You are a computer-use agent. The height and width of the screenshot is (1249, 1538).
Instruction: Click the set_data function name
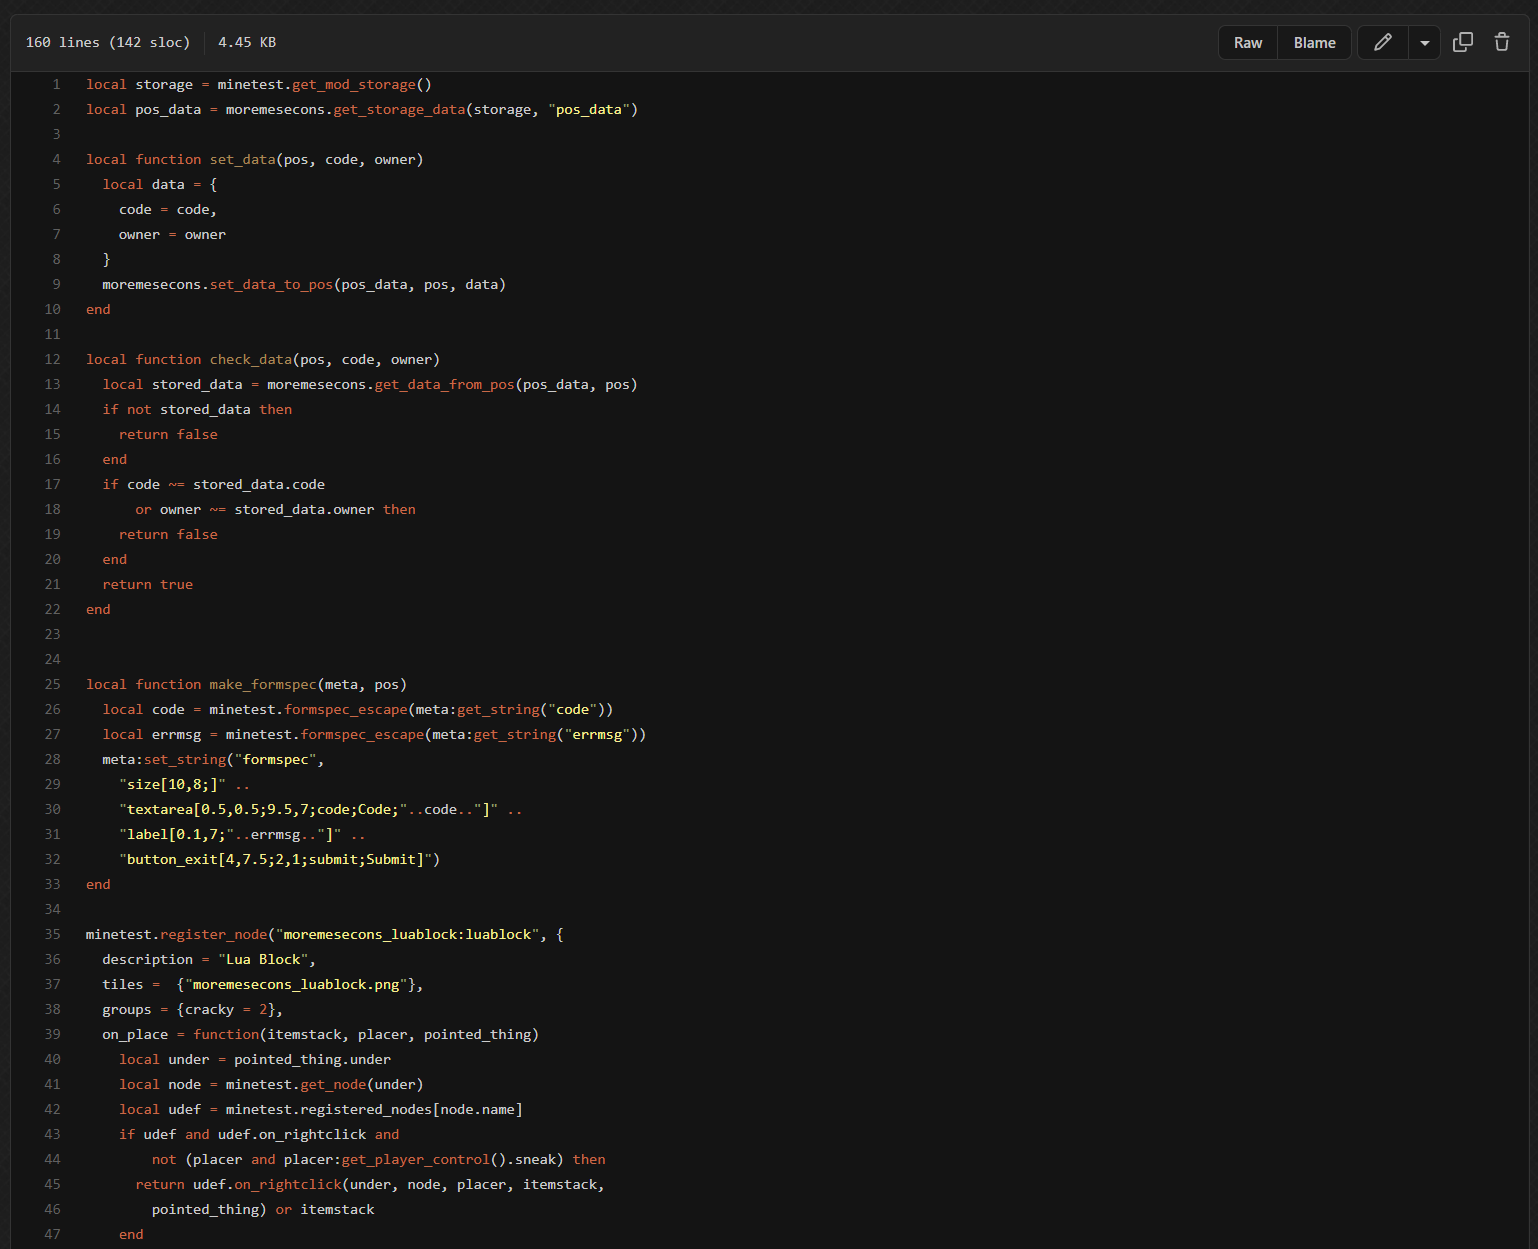coord(242,160)
